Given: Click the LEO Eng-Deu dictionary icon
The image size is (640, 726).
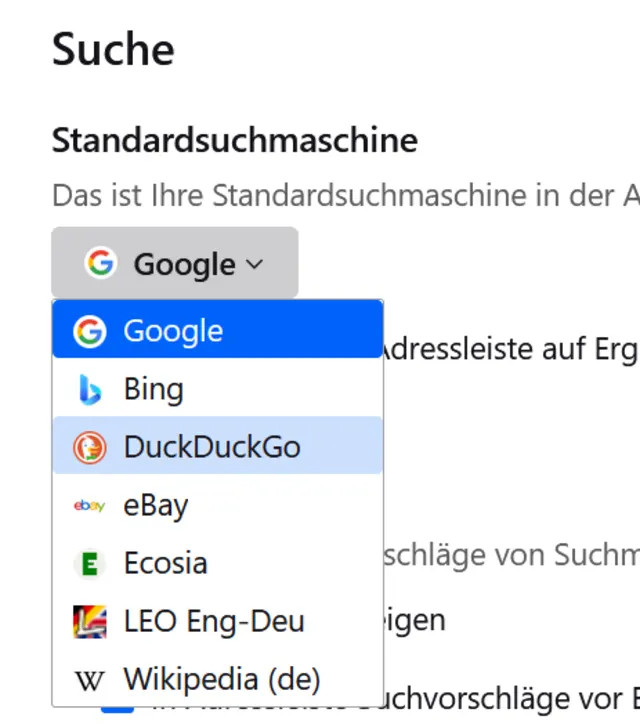Looking at the screenshot, I should click(x=89, y=622).
